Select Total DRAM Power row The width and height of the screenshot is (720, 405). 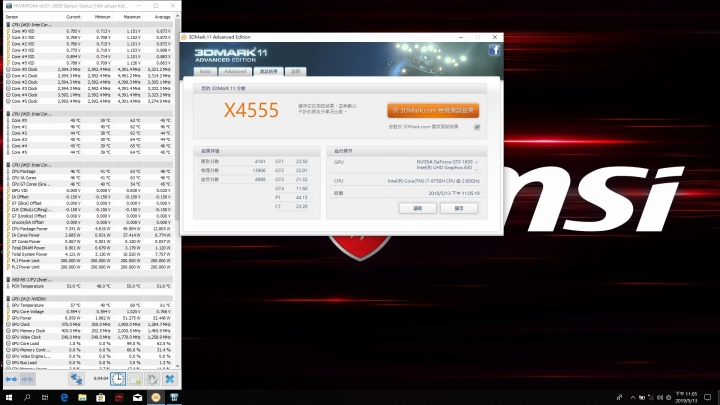click(x=89, y=248)
